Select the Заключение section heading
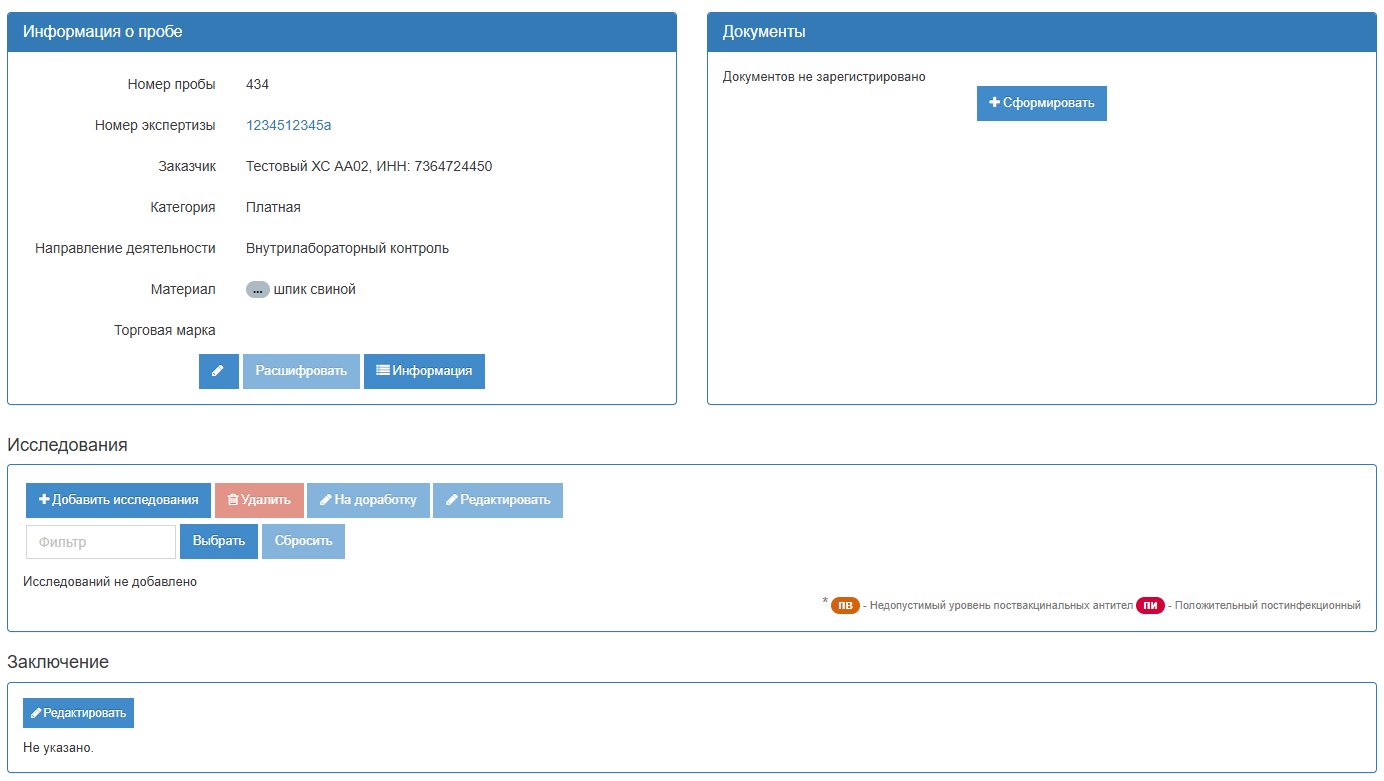The image size is (1384, 781). point(58,662)
